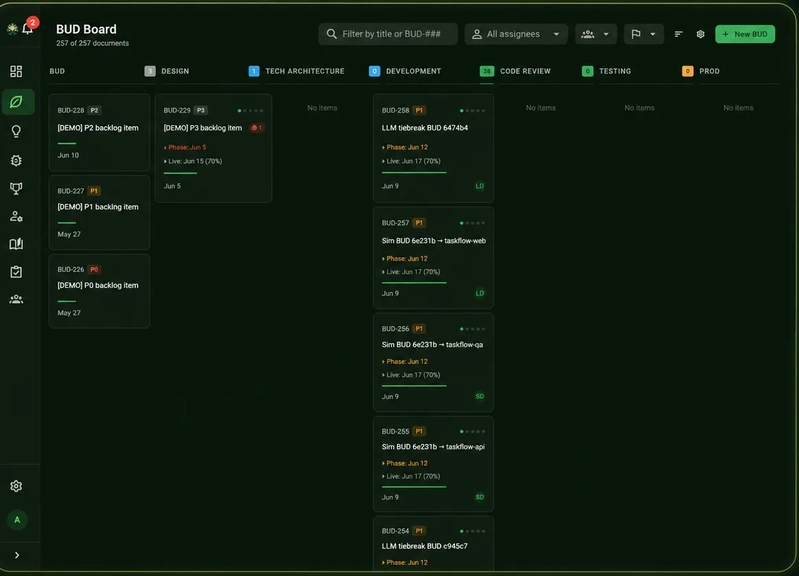This screenshot has height=576, width=799.
Task: Select the leaf BUD board sidebar icon
Action: tap(16, 102)
